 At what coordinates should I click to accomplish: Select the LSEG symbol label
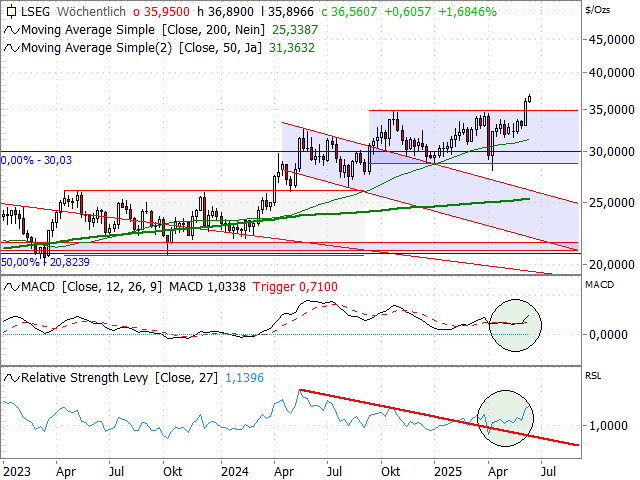point(36,11)
